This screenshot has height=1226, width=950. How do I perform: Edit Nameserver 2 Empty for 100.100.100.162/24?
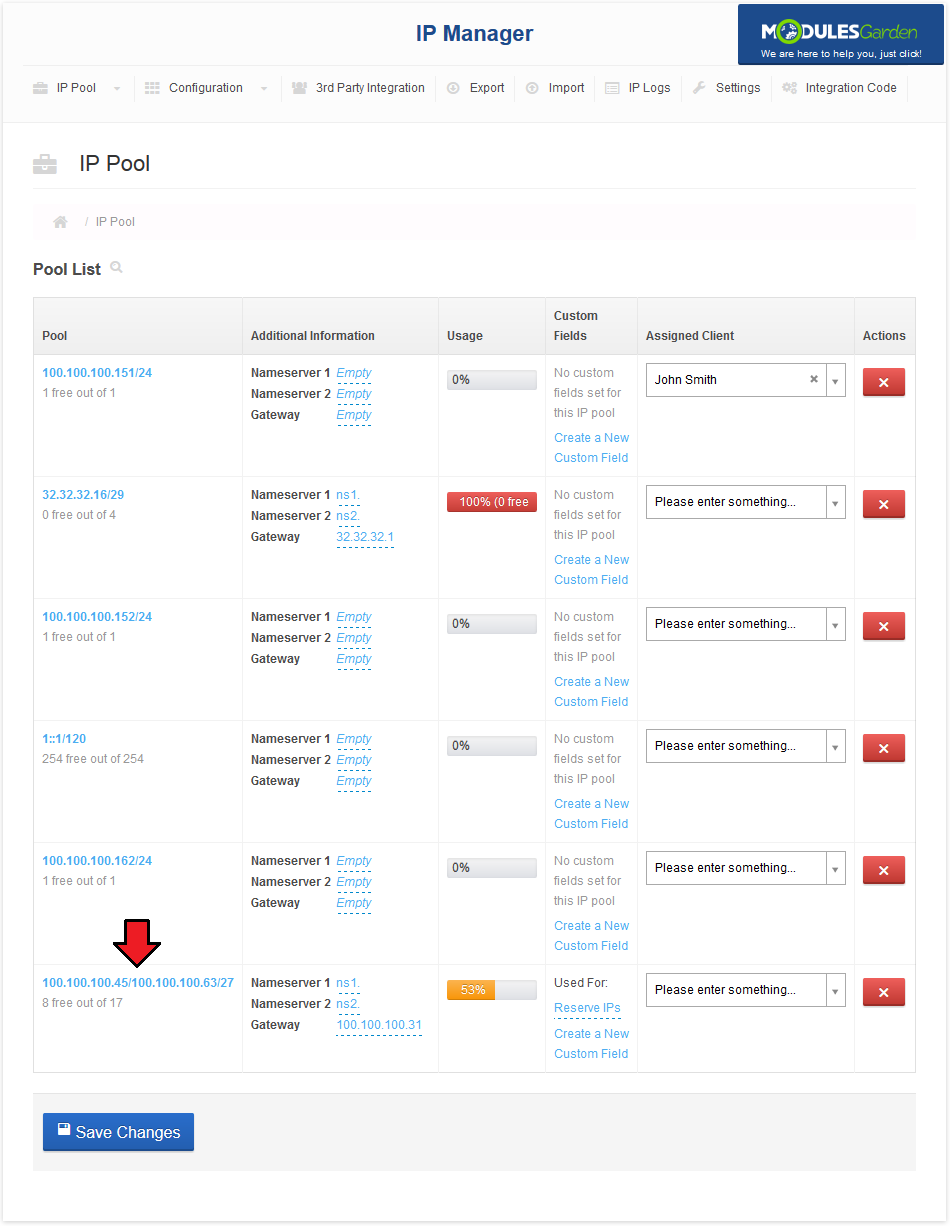[x=354, y=882]
